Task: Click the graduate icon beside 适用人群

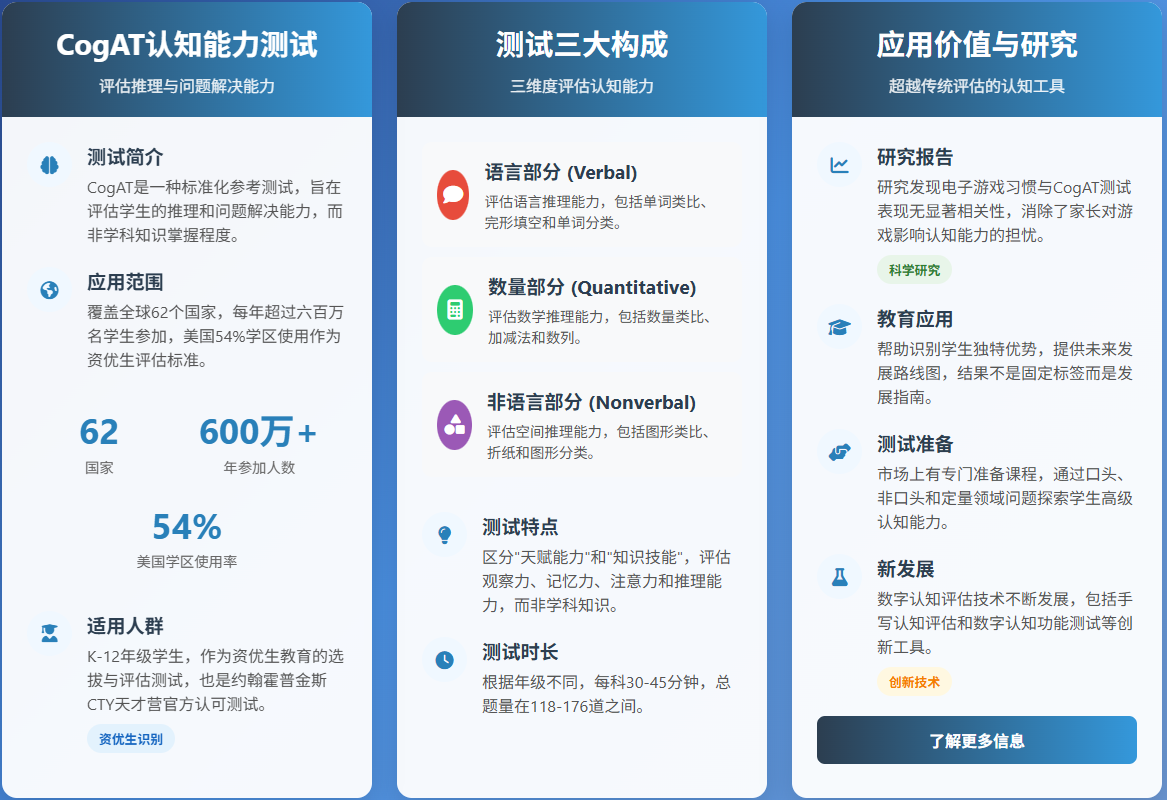Action: [50, 633]
